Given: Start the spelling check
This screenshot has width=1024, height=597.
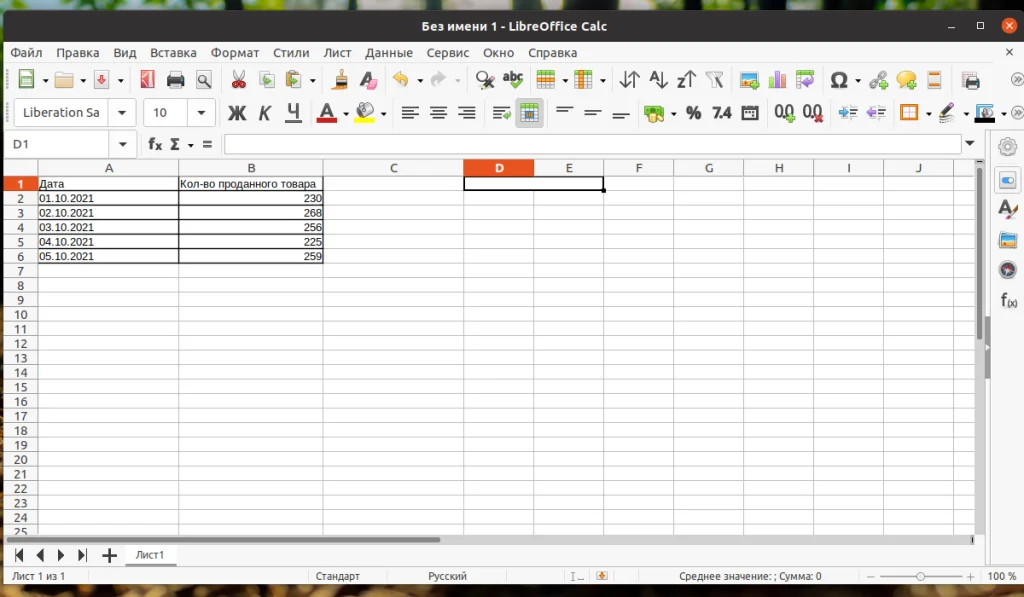Looking at the screenshot, I should point(512,79).
